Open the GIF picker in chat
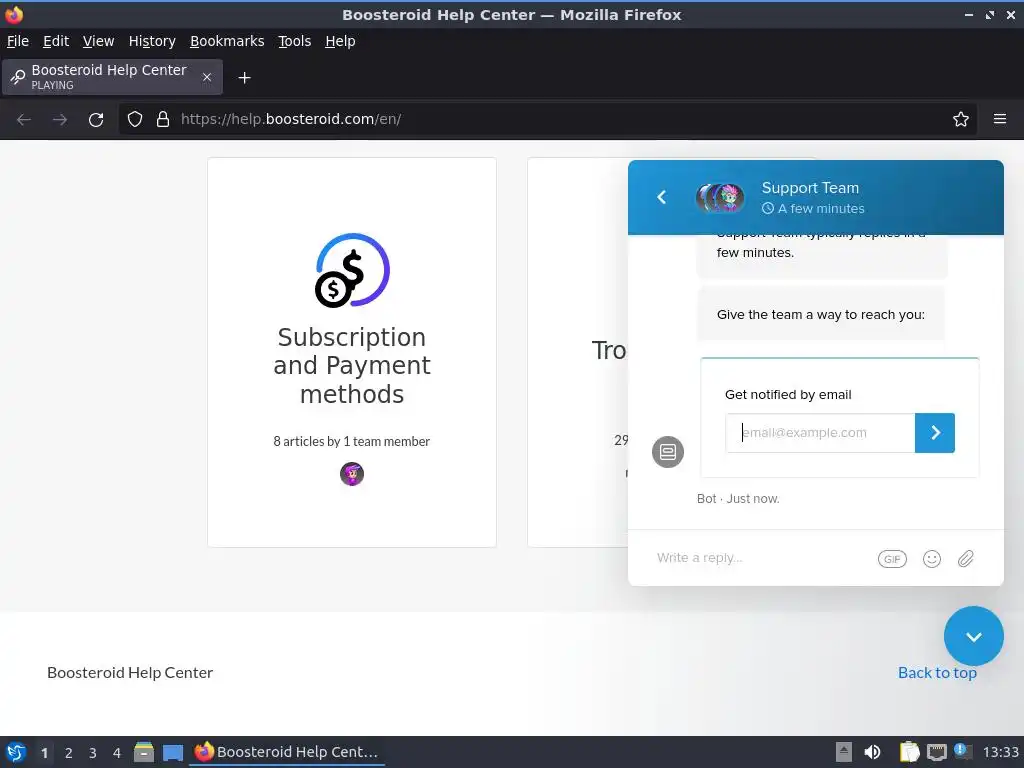Screen dimensions: 1024x768 (x=892, y=559)
